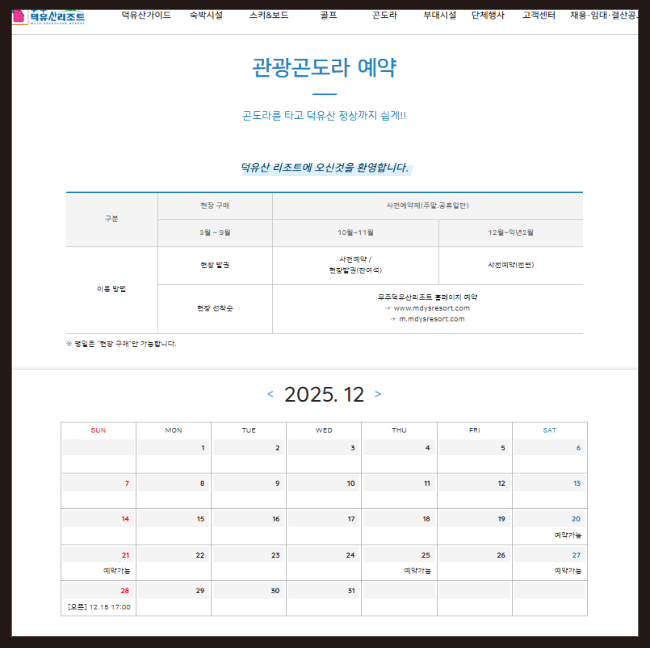Select date 18 in the calendar
Image resolution: width=650 pixels, height=648 pixels.
point(426,519)
